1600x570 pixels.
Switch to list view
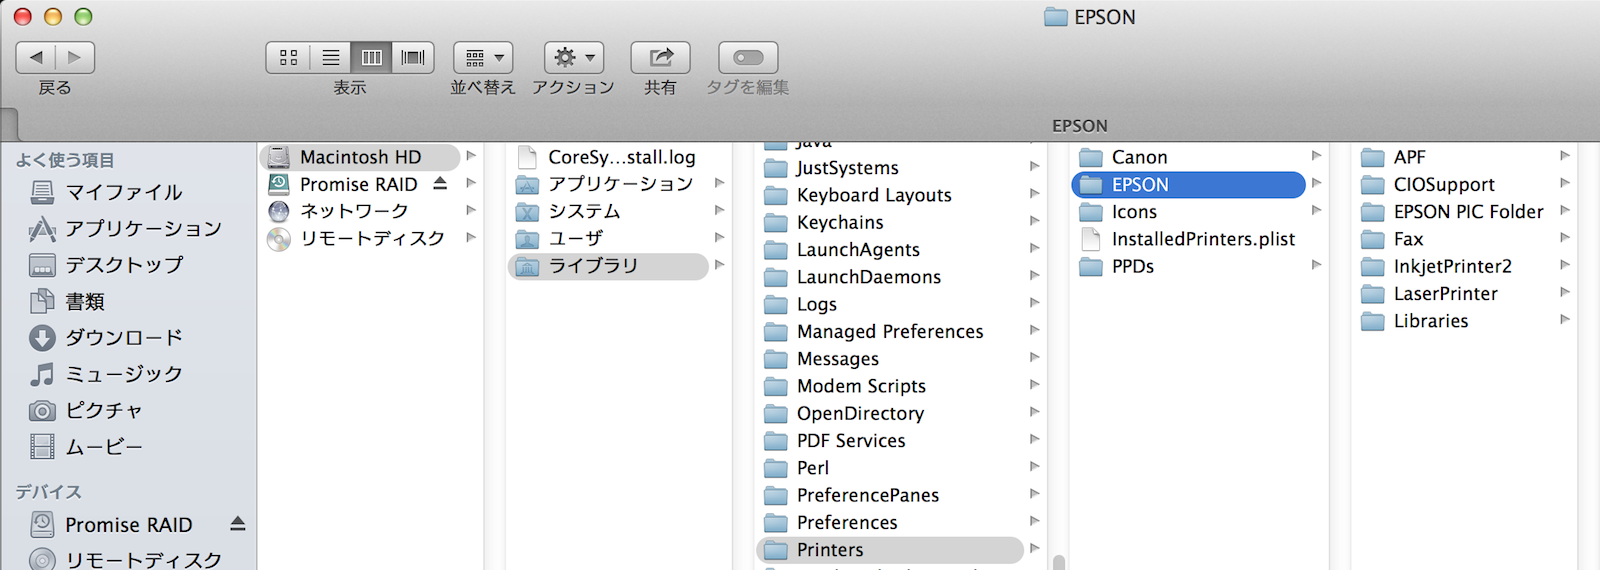point(330,57)
